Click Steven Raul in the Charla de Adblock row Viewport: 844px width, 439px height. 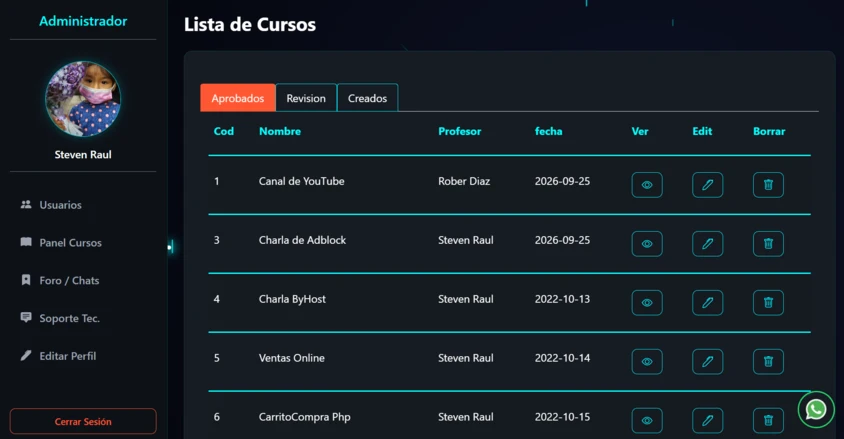[466, 240]
